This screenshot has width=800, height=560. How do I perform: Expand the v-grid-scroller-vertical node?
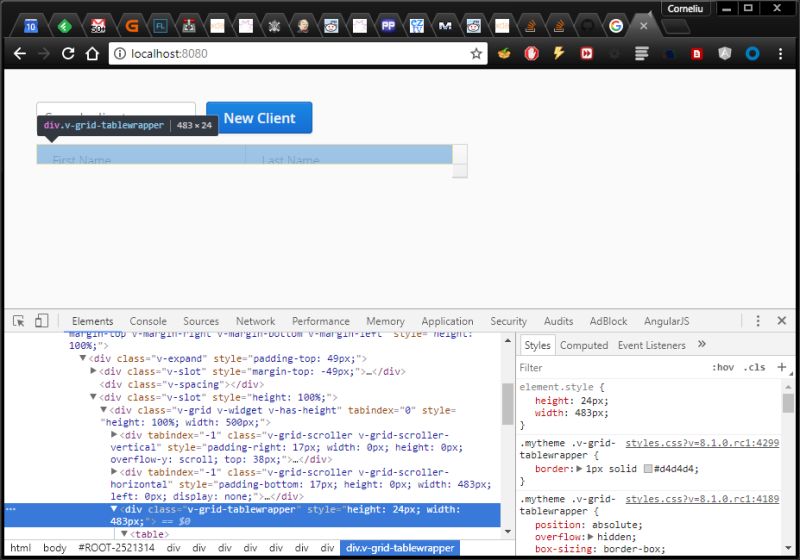114,435
